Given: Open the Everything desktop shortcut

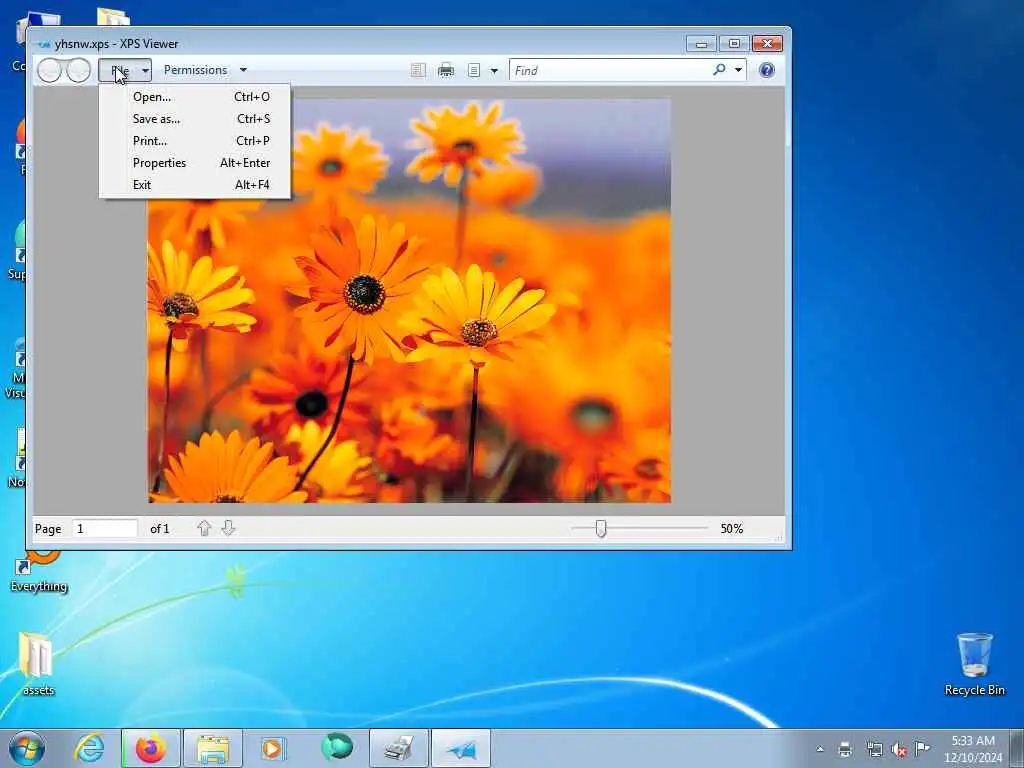Looking at the screenshot, I should [x=39, y=571].
